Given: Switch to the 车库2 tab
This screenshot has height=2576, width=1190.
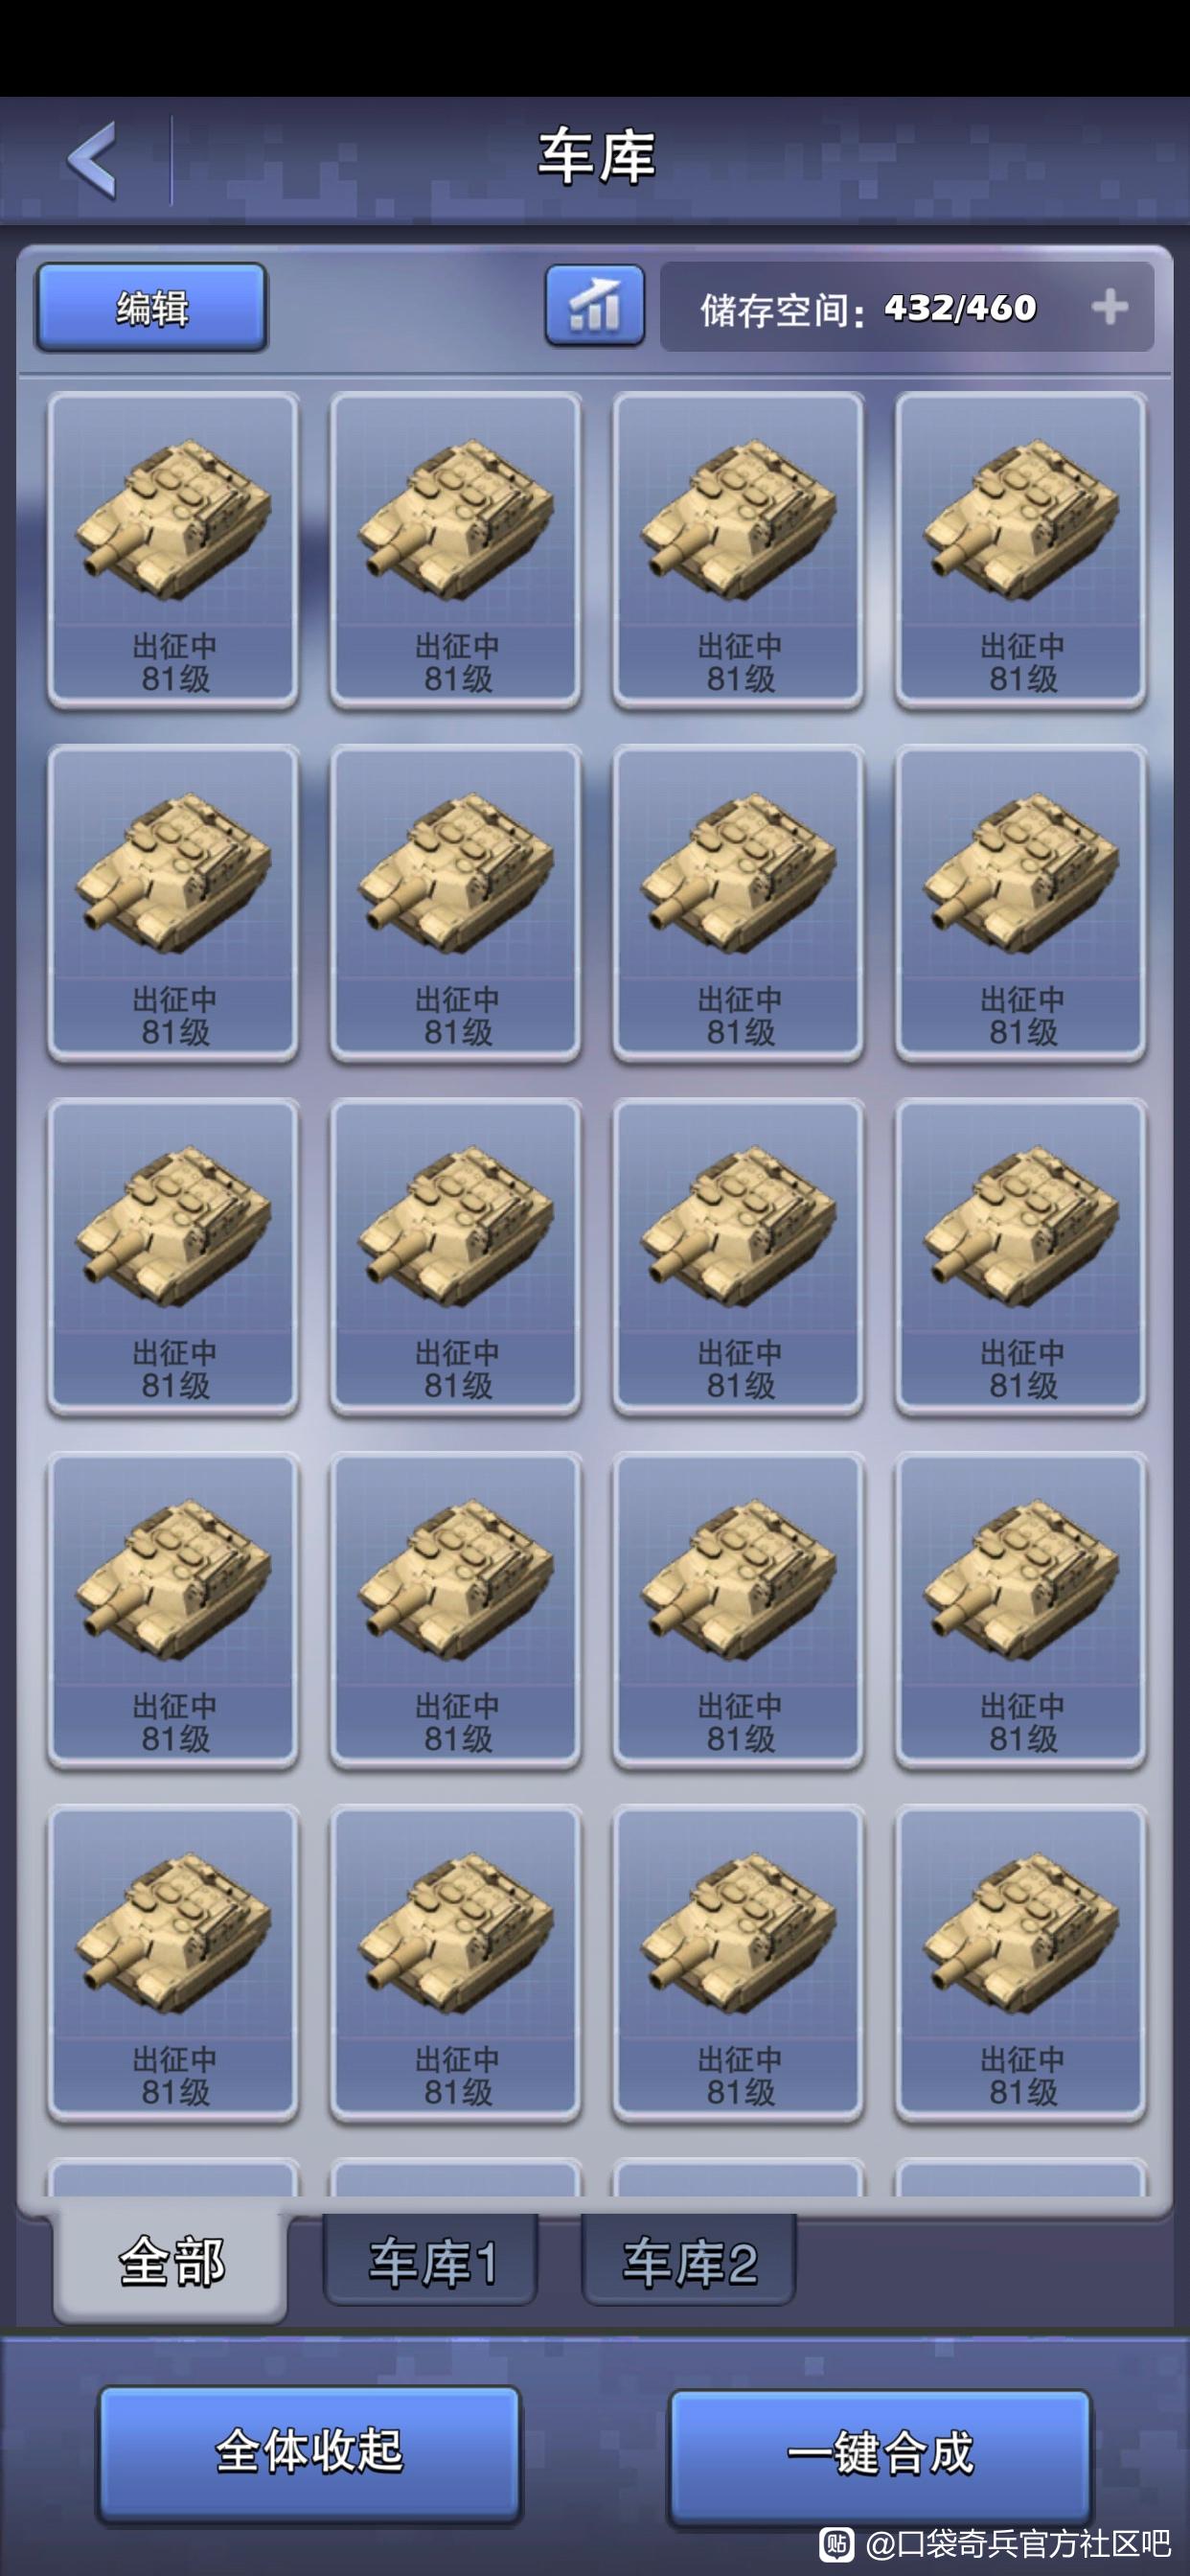Looking at the screenshot, I should tap(689, 2262).
